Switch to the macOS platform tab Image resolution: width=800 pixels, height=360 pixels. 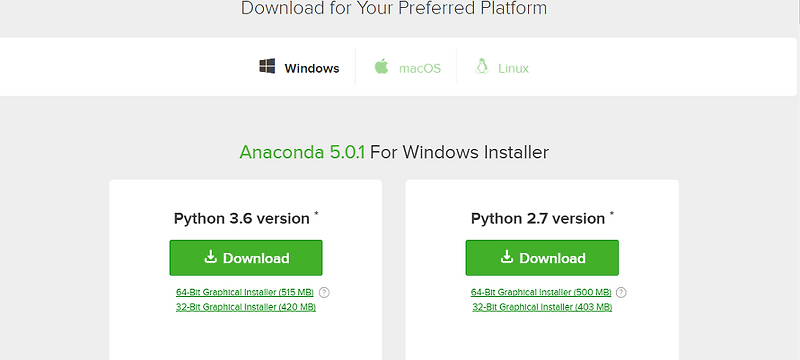click(420, 68)
